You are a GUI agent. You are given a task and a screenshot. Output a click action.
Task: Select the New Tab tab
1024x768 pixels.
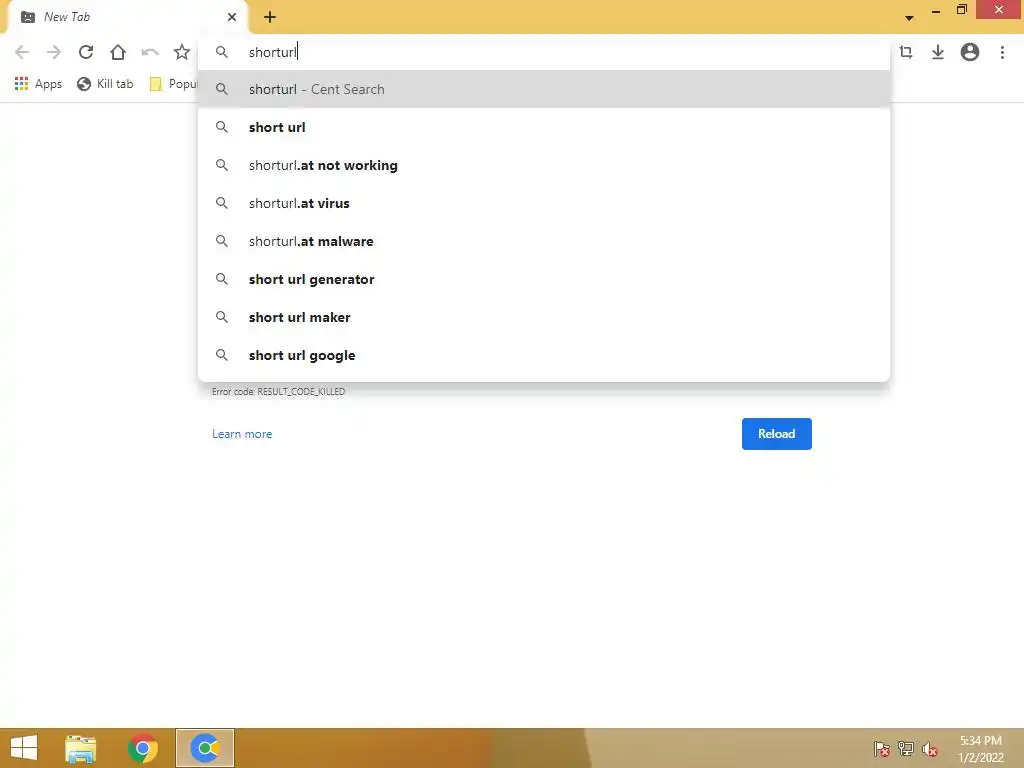coord(127,17)
